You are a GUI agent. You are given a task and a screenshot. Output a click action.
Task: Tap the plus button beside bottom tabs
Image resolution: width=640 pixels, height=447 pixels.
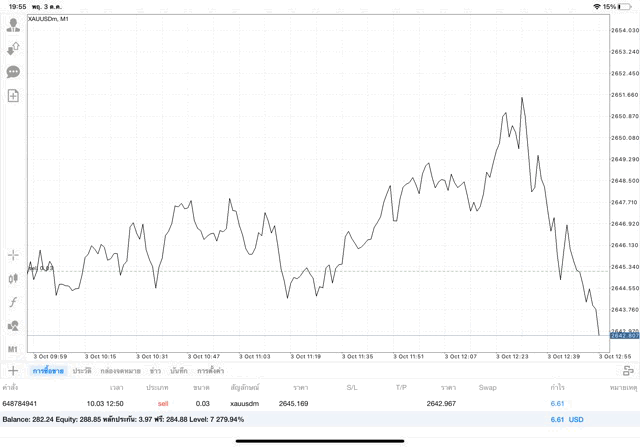tap(13, 371)
